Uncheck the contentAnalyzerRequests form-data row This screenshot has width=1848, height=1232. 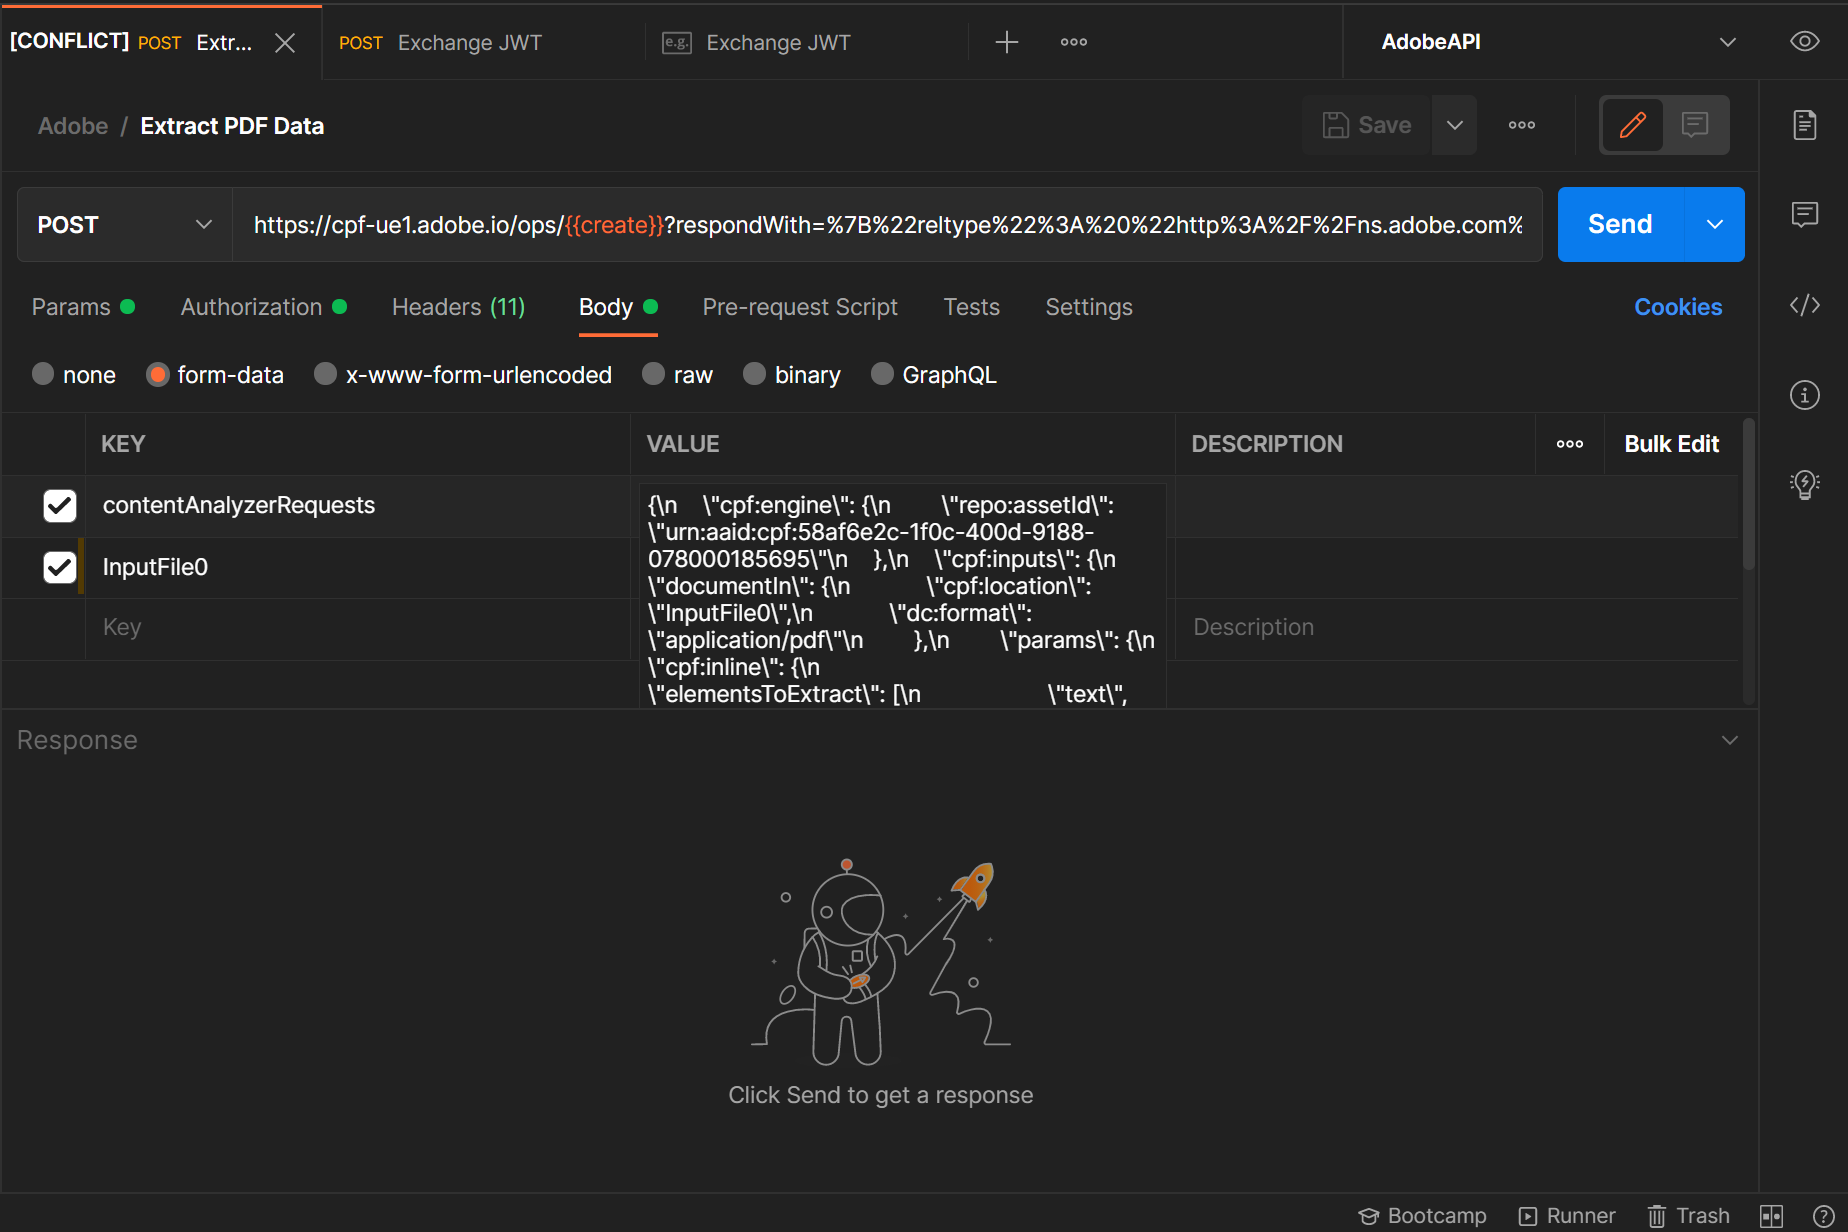coord(60,506)
